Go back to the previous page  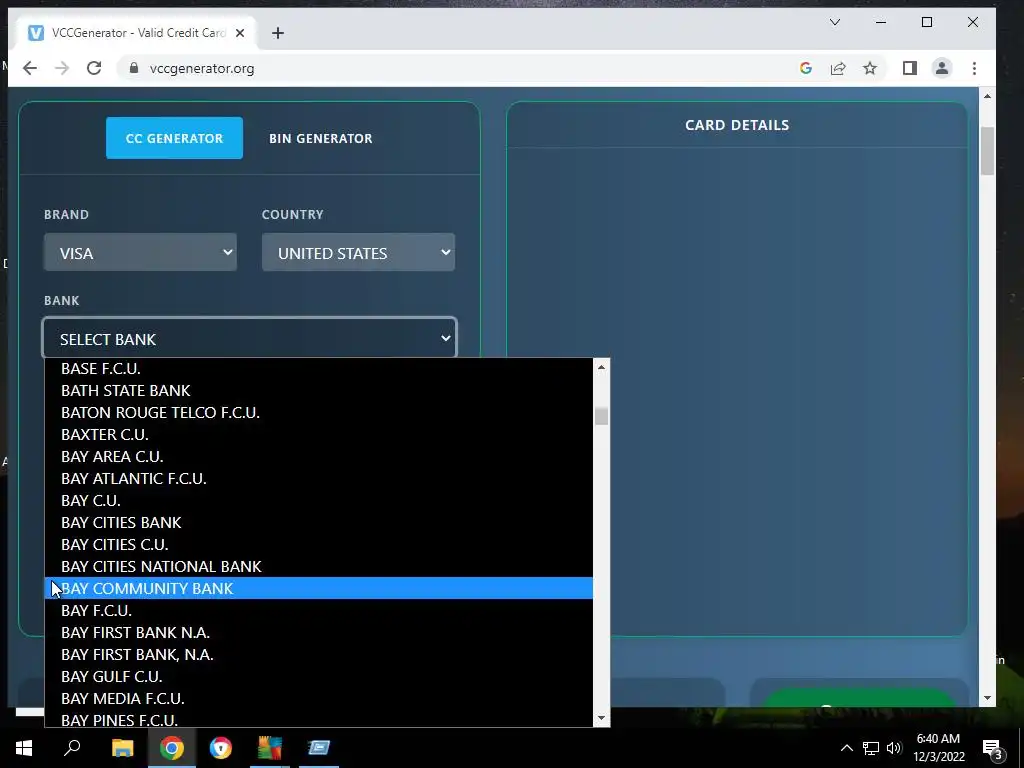(x=30, y=68)
